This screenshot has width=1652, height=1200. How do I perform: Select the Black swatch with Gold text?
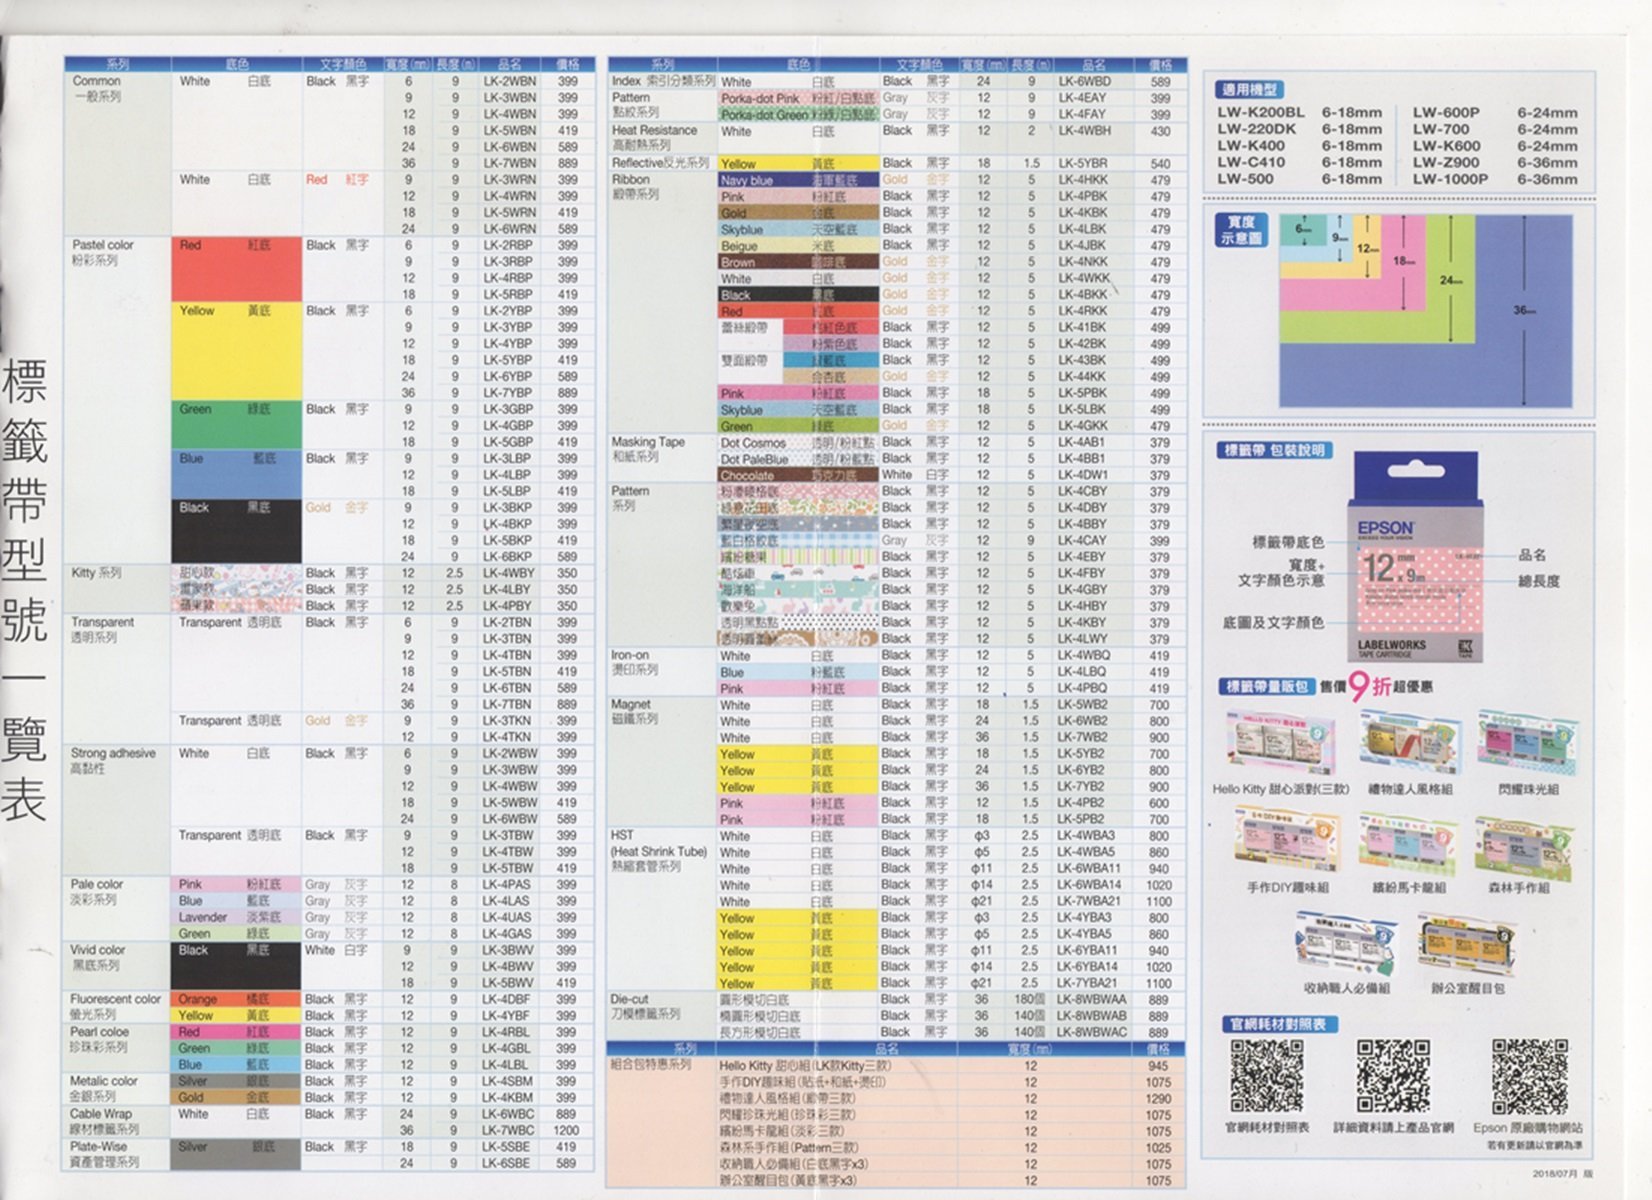pos(236,531)
